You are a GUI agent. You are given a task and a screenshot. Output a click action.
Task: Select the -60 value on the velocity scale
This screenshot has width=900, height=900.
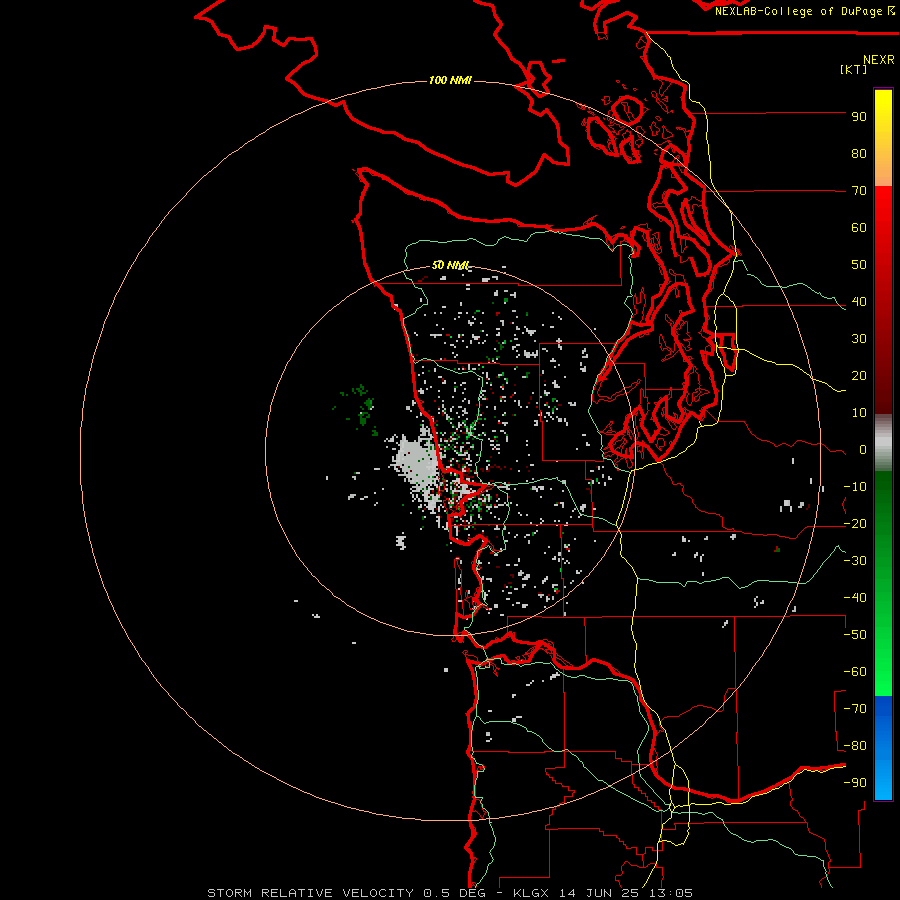click(x=855, y=672)
